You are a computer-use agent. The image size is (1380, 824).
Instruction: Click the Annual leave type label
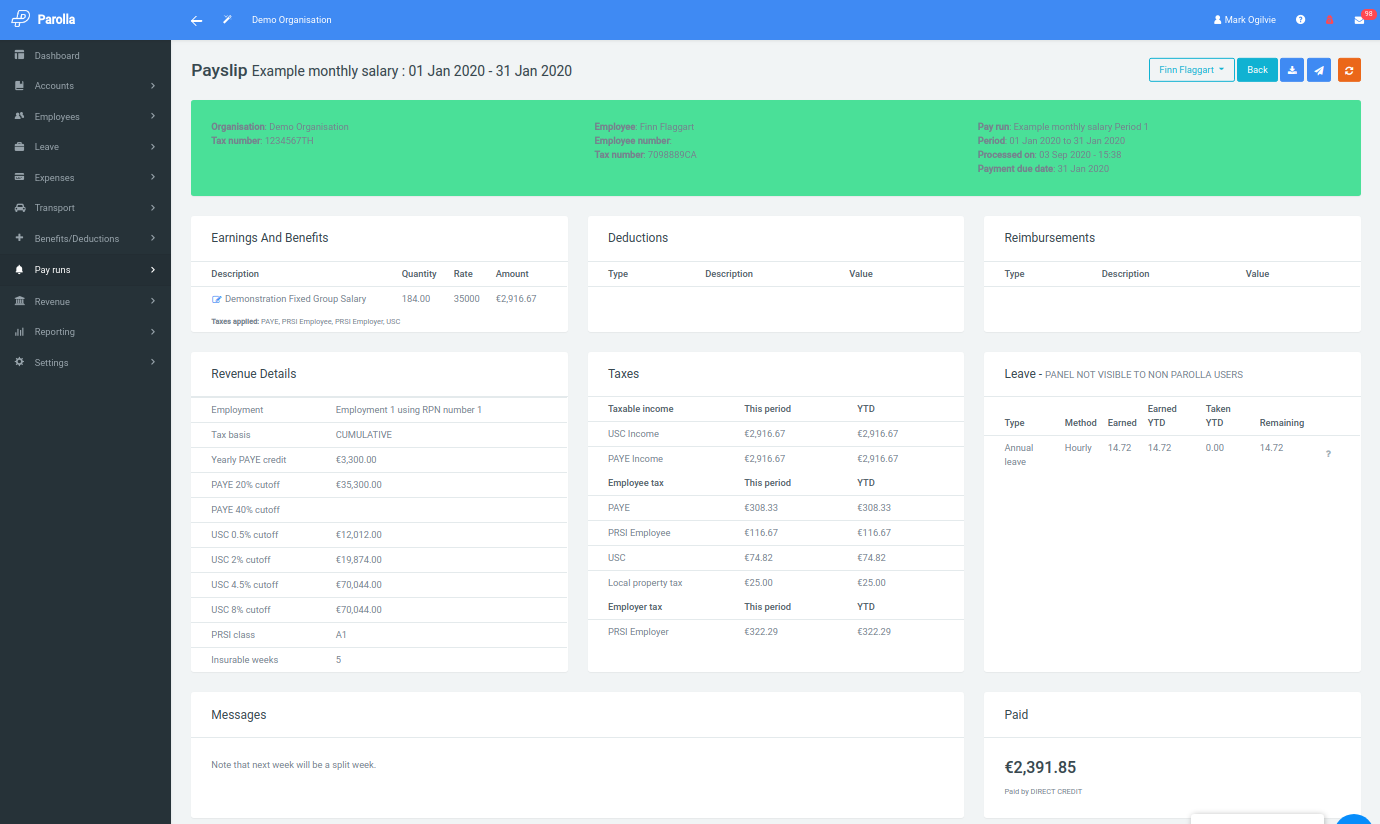[x=1019, y=455]
